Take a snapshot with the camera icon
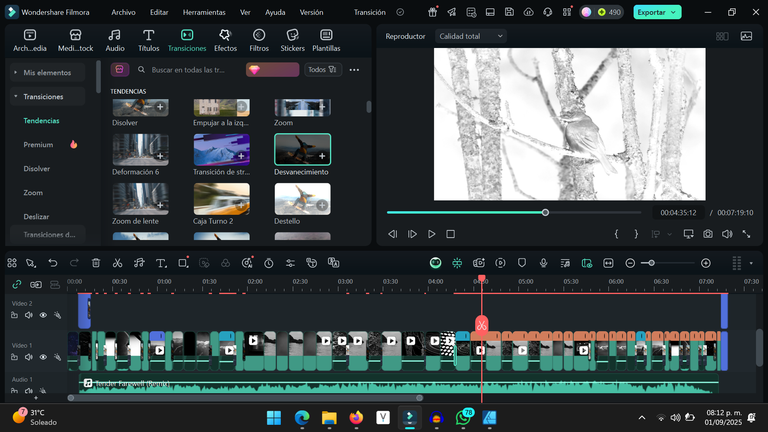 coord(708,234)
